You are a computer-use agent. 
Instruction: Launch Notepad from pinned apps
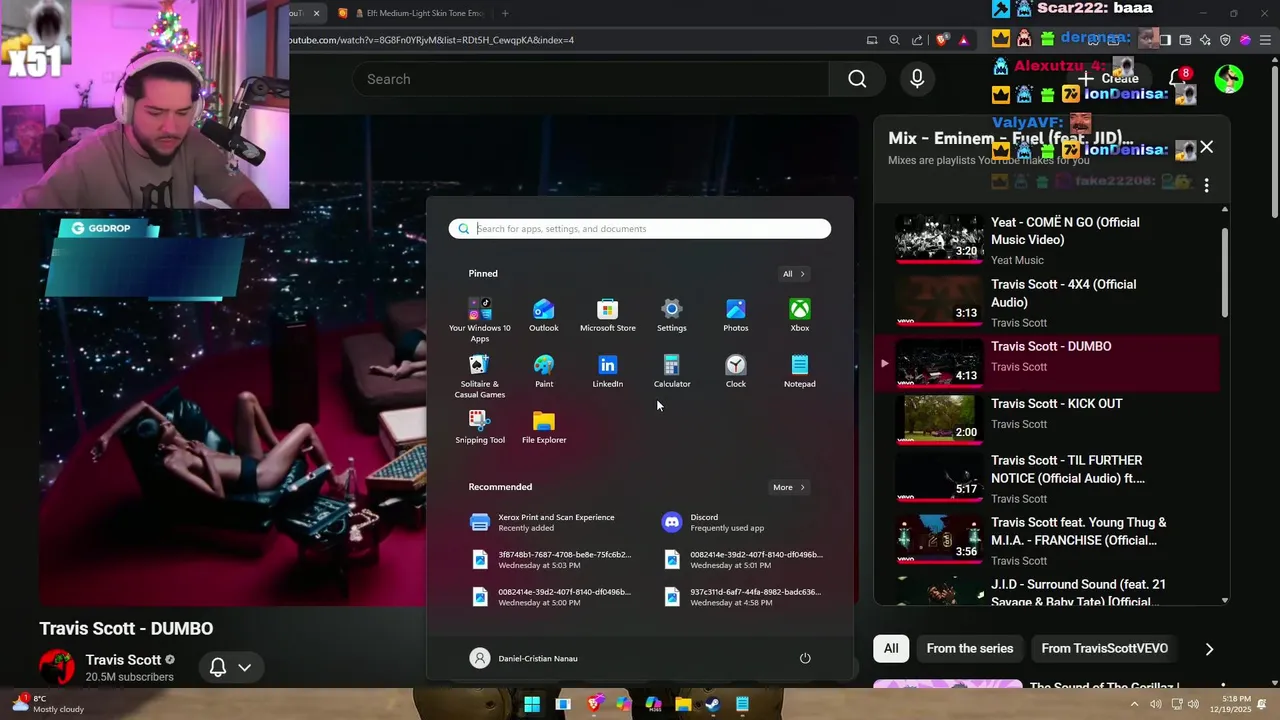click(x=800, y=371)
